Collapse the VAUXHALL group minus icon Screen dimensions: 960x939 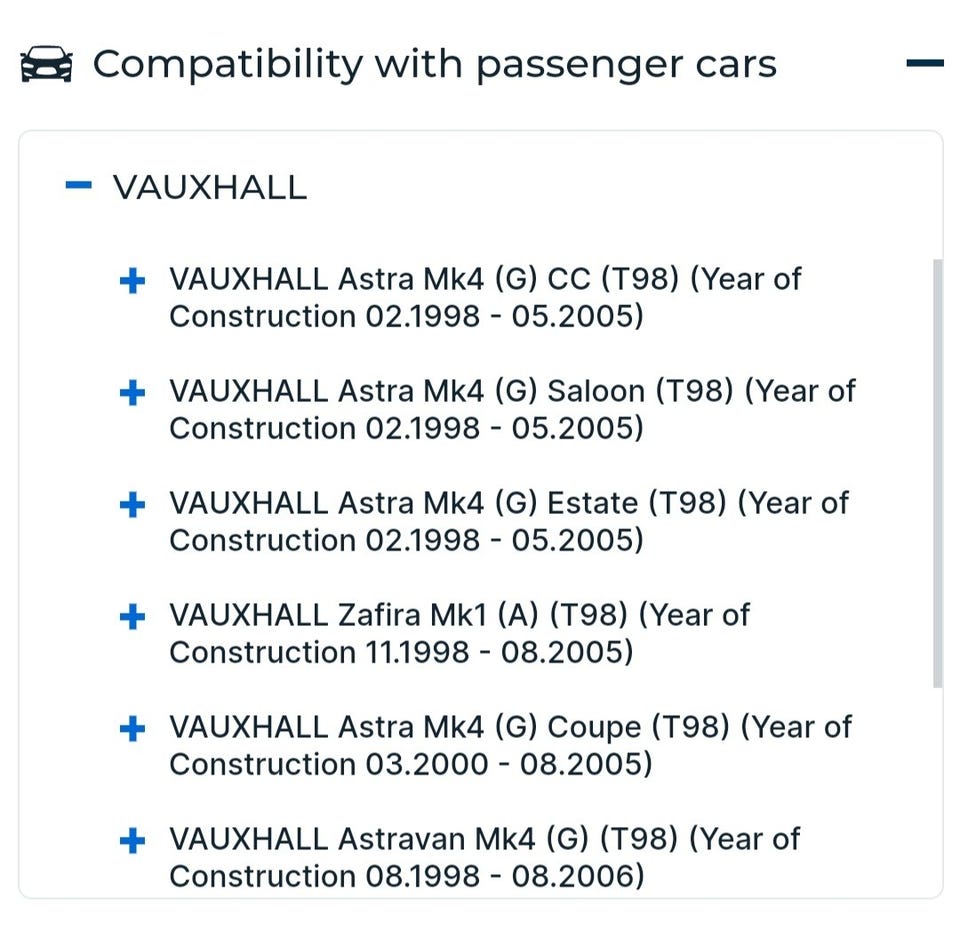click(x=78, y=185)
